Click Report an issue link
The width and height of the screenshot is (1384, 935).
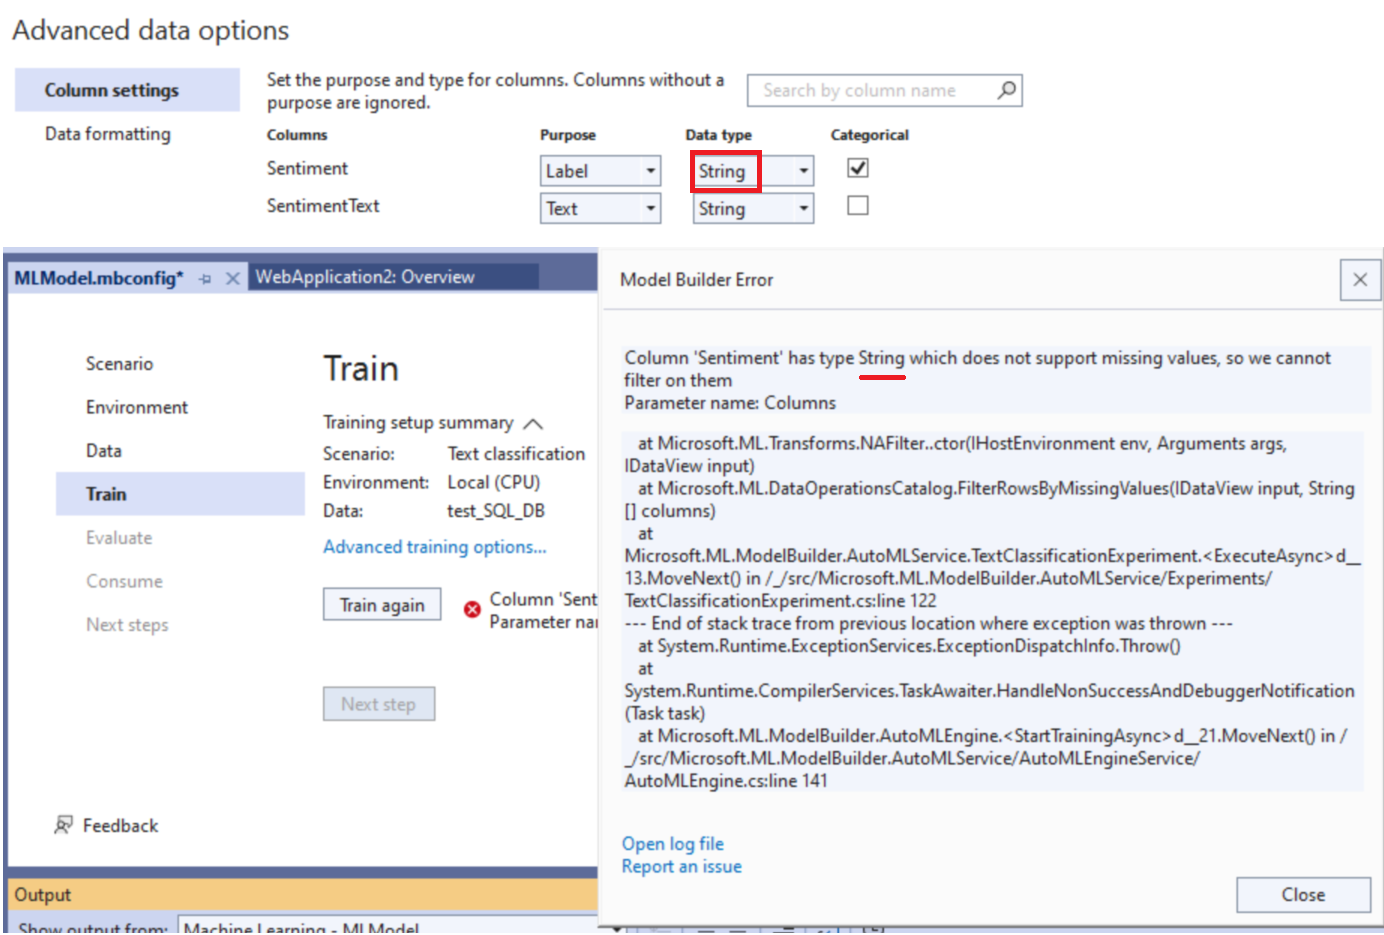click(681, 866)
